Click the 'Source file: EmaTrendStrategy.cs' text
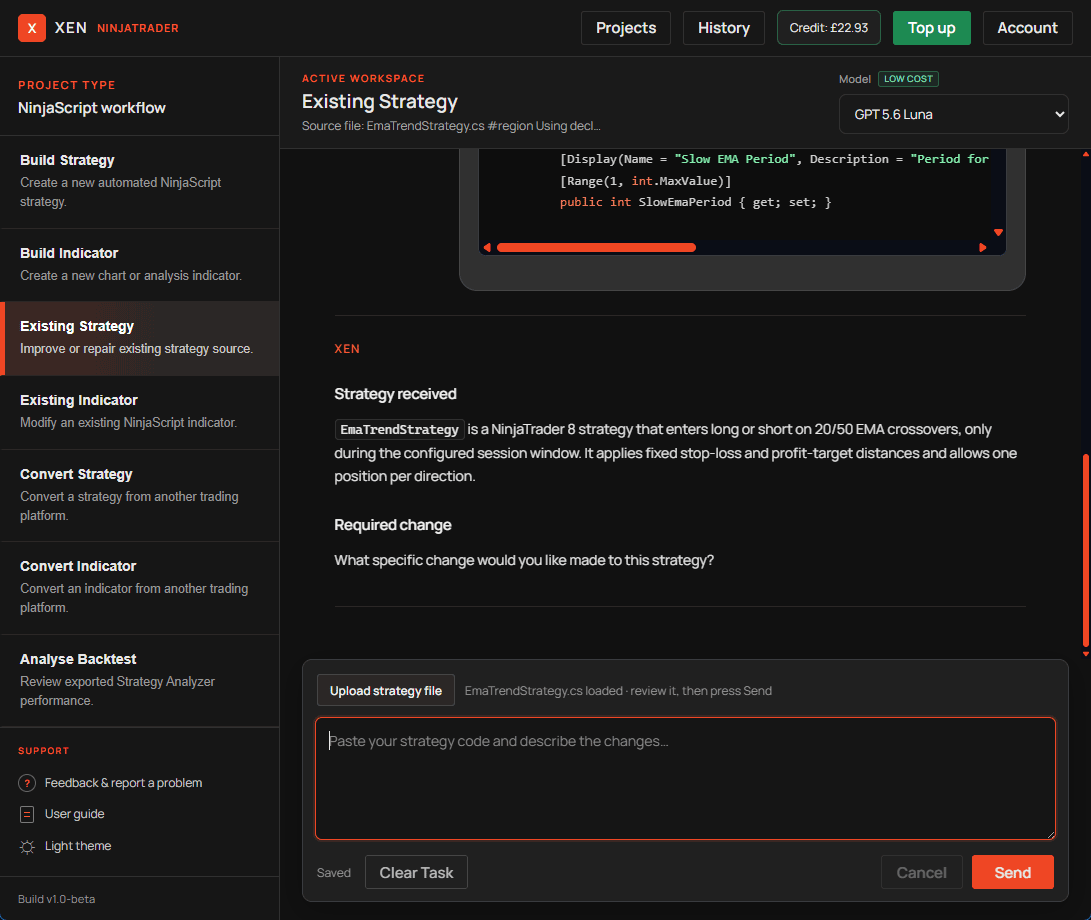 (393, 126)
